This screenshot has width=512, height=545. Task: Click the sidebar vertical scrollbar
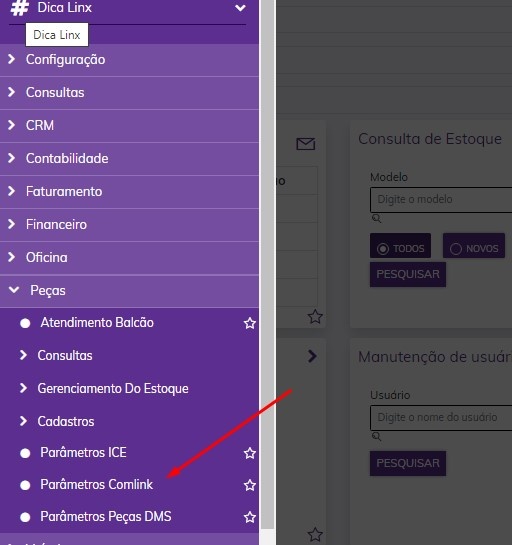(x=268, y=264)
